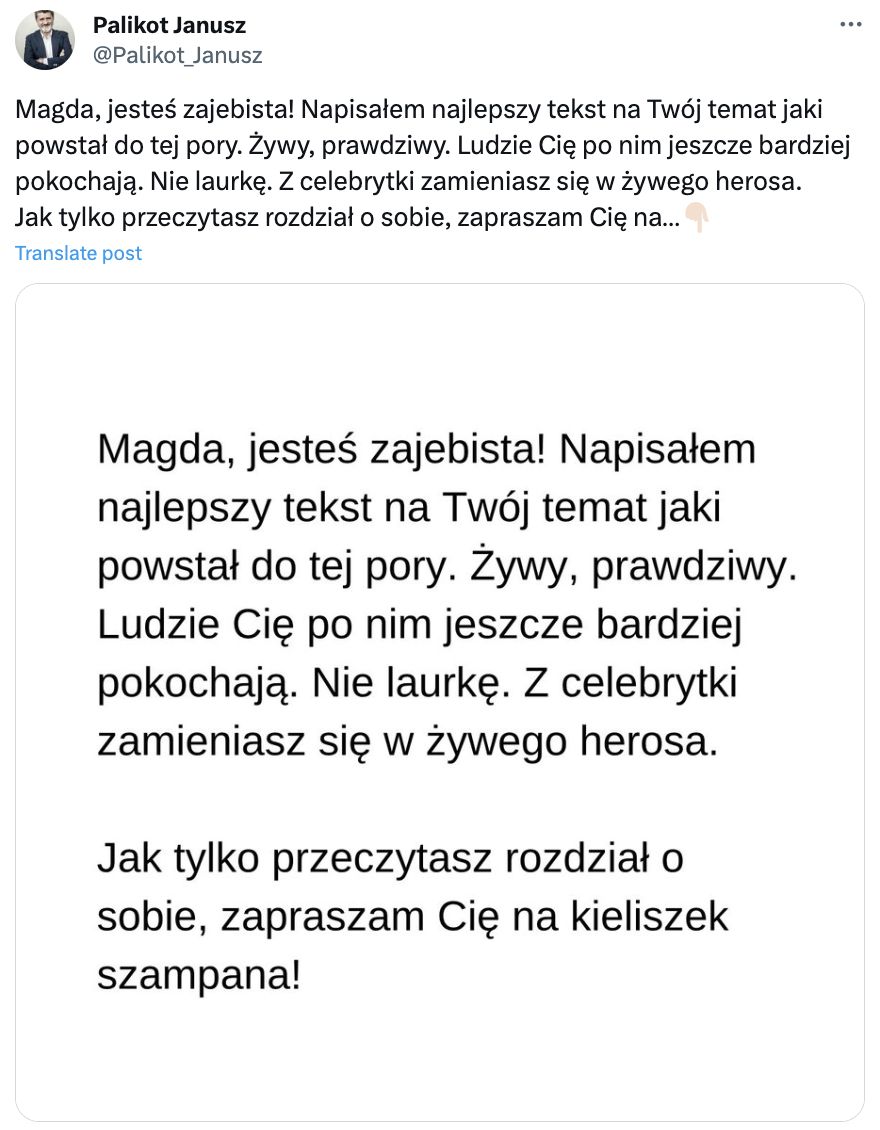Open Palikot Janusz's profile avatar
This screenshot has height=1130, width=880.
click(x=46, y=41)
